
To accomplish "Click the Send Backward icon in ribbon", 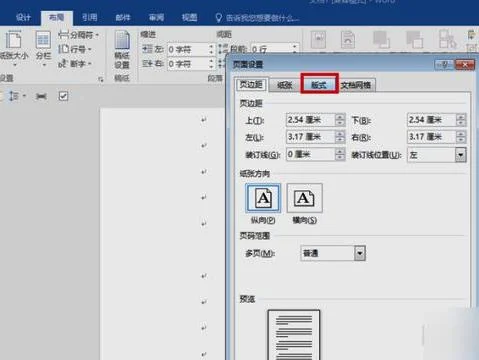I will pyautogui.click(x=414, y=40).
